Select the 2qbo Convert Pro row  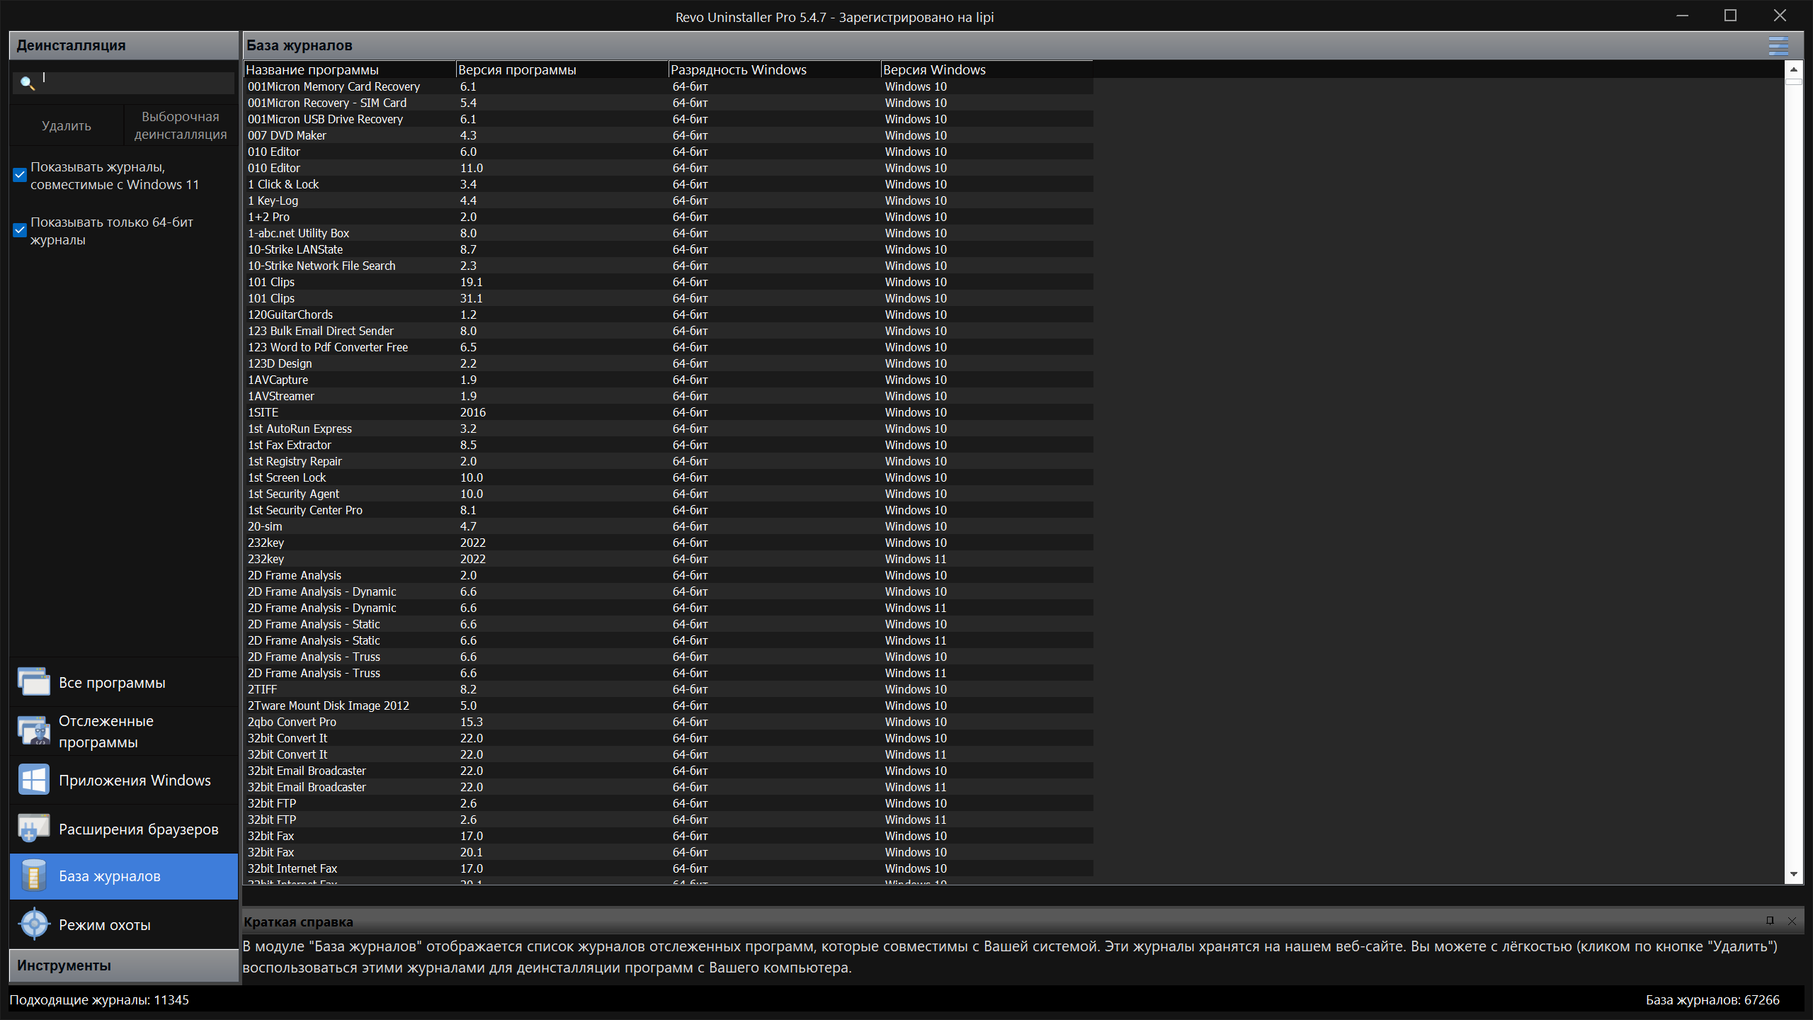tap(668, 722)
